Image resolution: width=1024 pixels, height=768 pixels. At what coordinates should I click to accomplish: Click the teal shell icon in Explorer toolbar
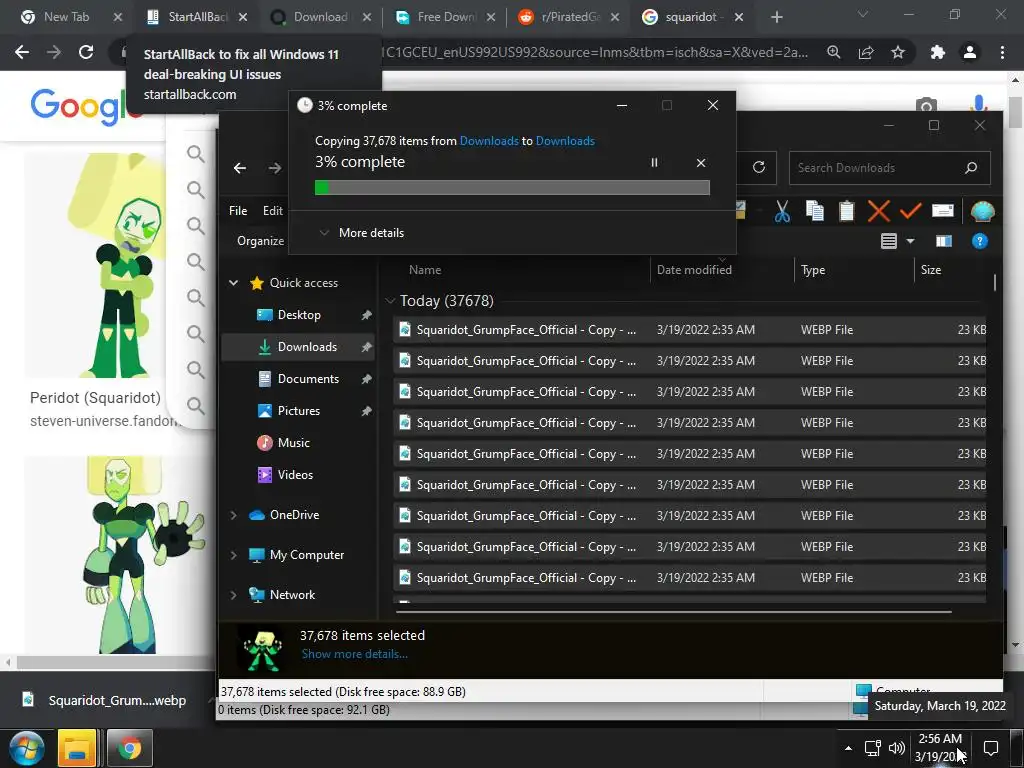(x=982, y=211)
